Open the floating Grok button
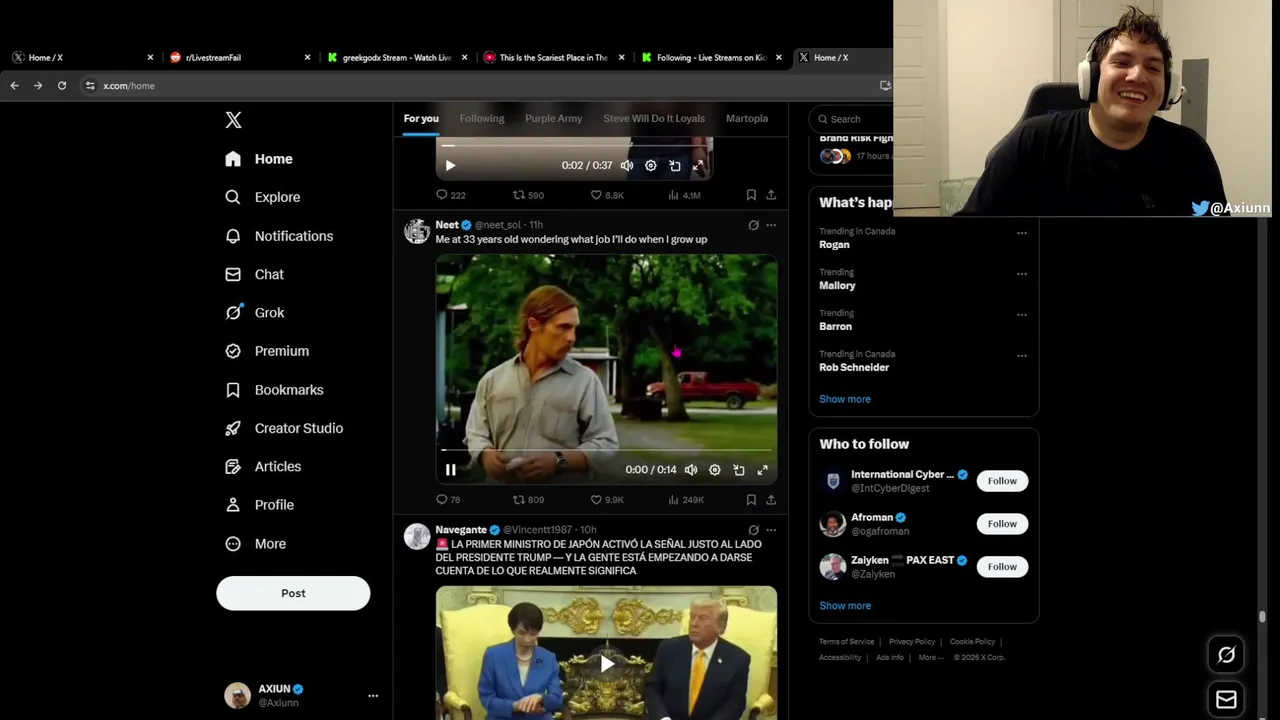1280x720 pixels. [x=1226, y=655]
